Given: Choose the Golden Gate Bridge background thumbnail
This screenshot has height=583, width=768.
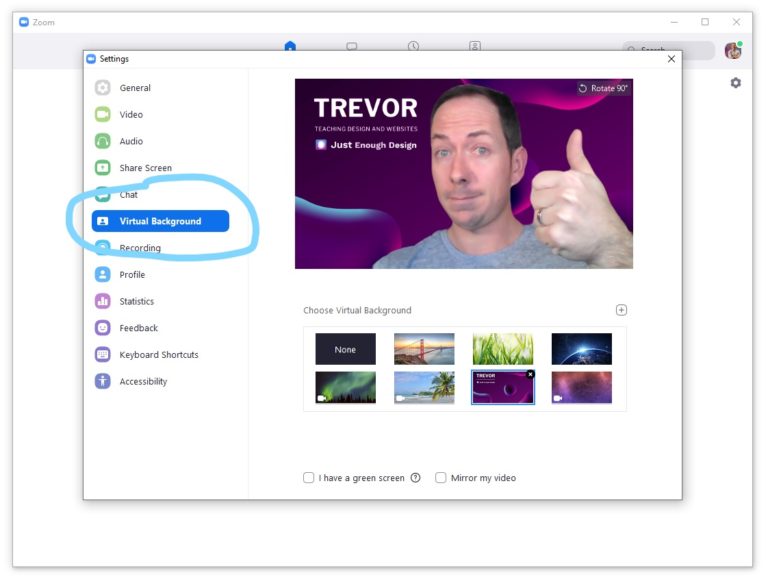Looking at the screenshot, I should (x=424, y=349).
